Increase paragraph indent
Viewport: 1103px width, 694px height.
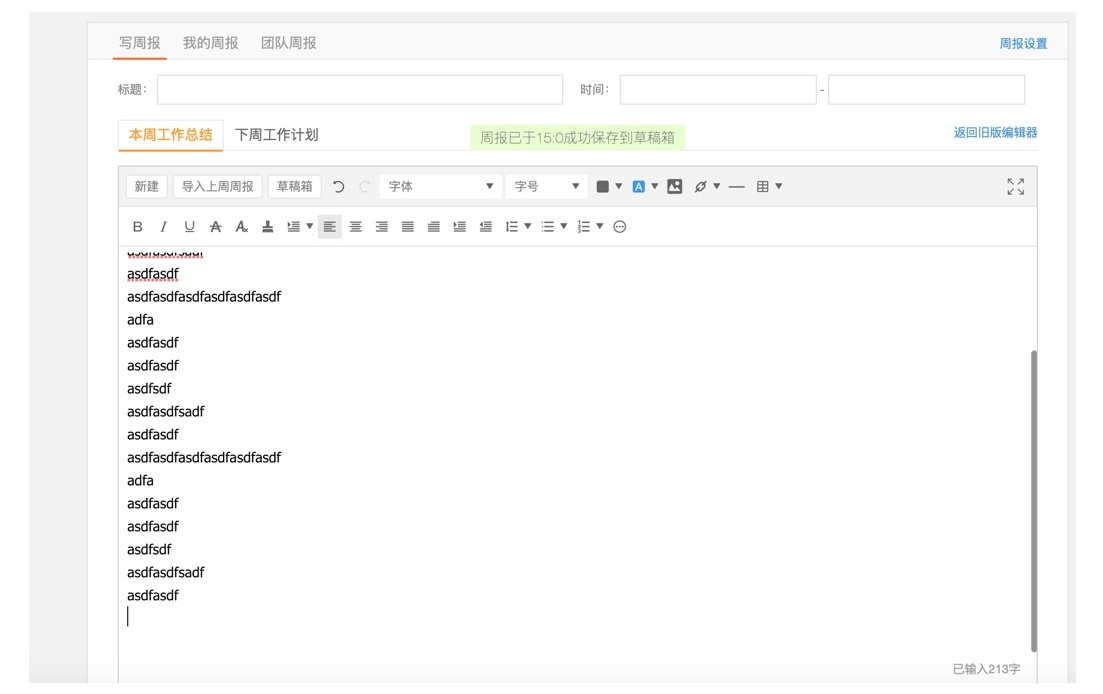coord(459,226)
